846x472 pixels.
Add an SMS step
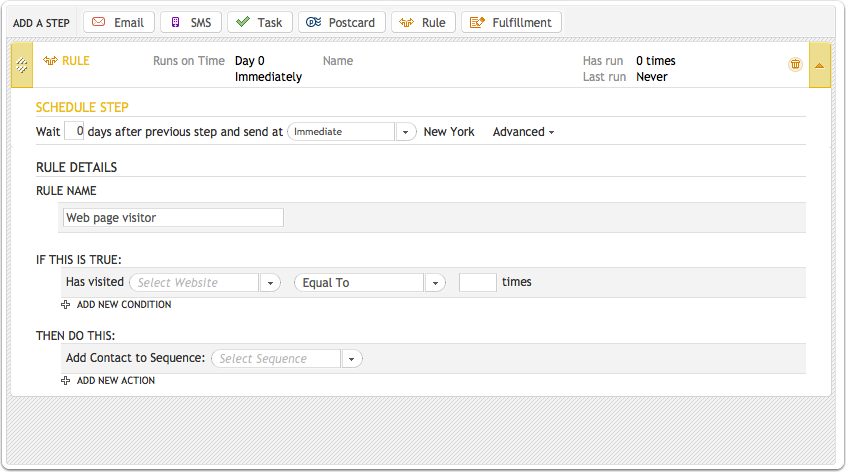tap(191, 23)
